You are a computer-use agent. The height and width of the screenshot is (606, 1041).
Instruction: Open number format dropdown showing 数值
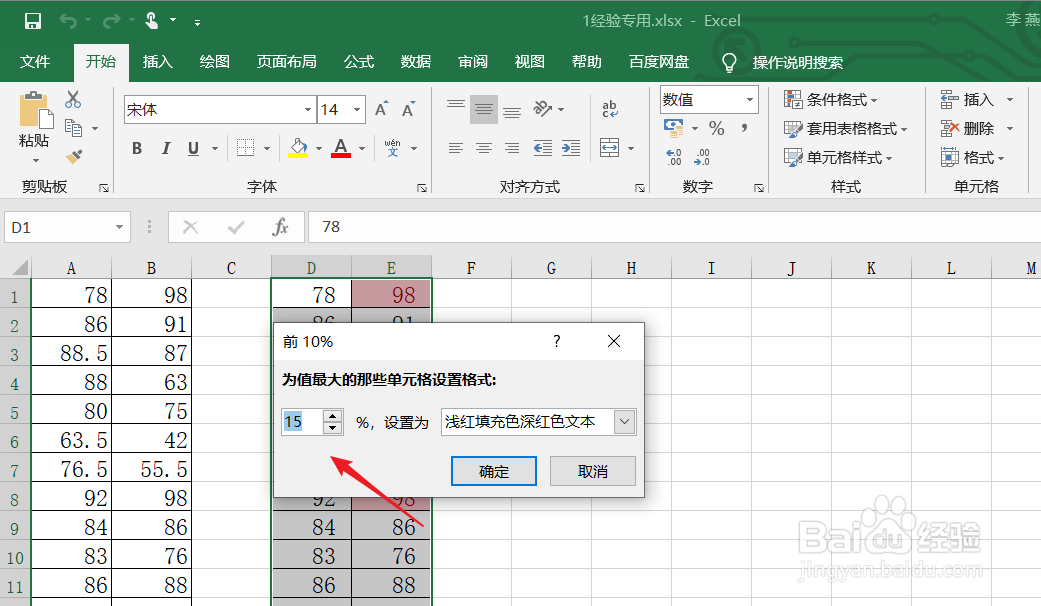(750, 100)
